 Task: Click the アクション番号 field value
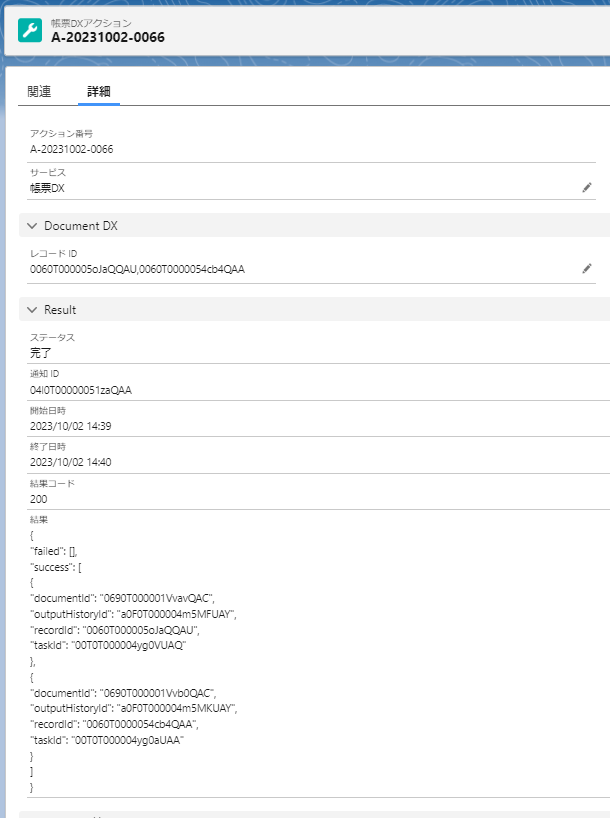coord(71,149)
